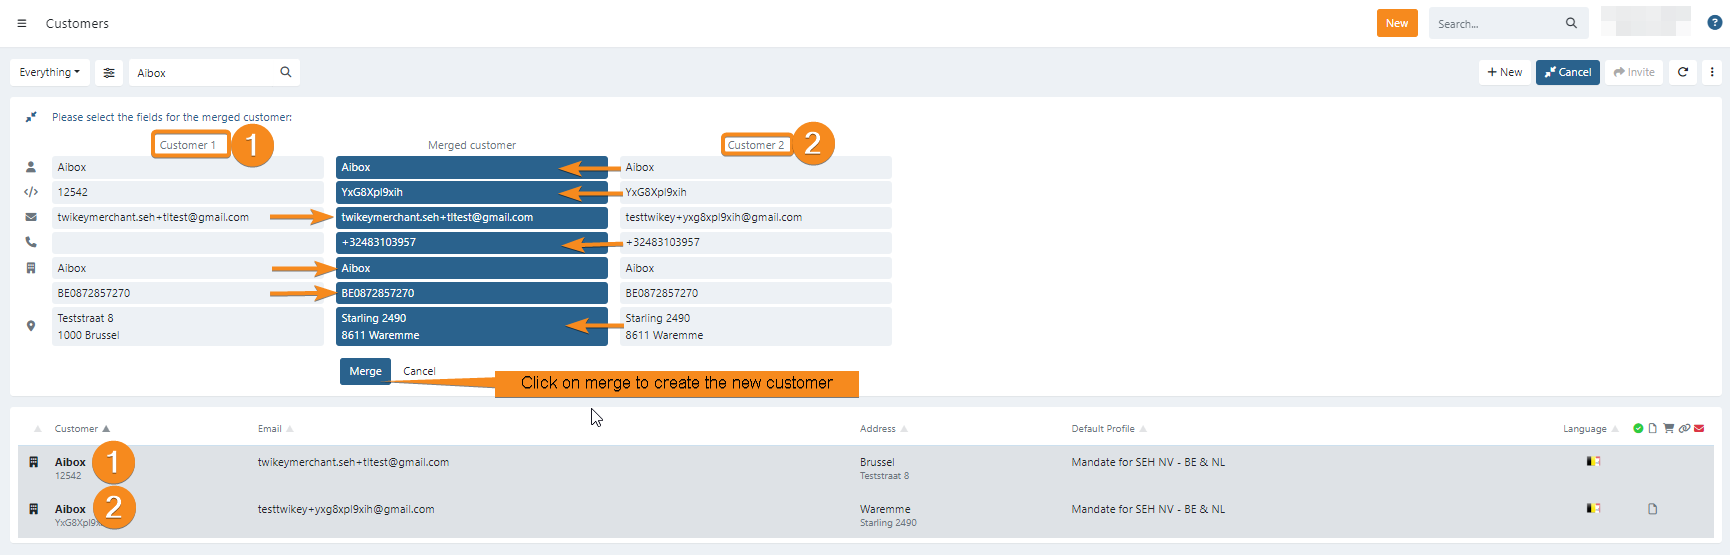This screenshot has width=1730, height=555.
Task: Click the shopping cart column header icon
Action: point(1668,428)
